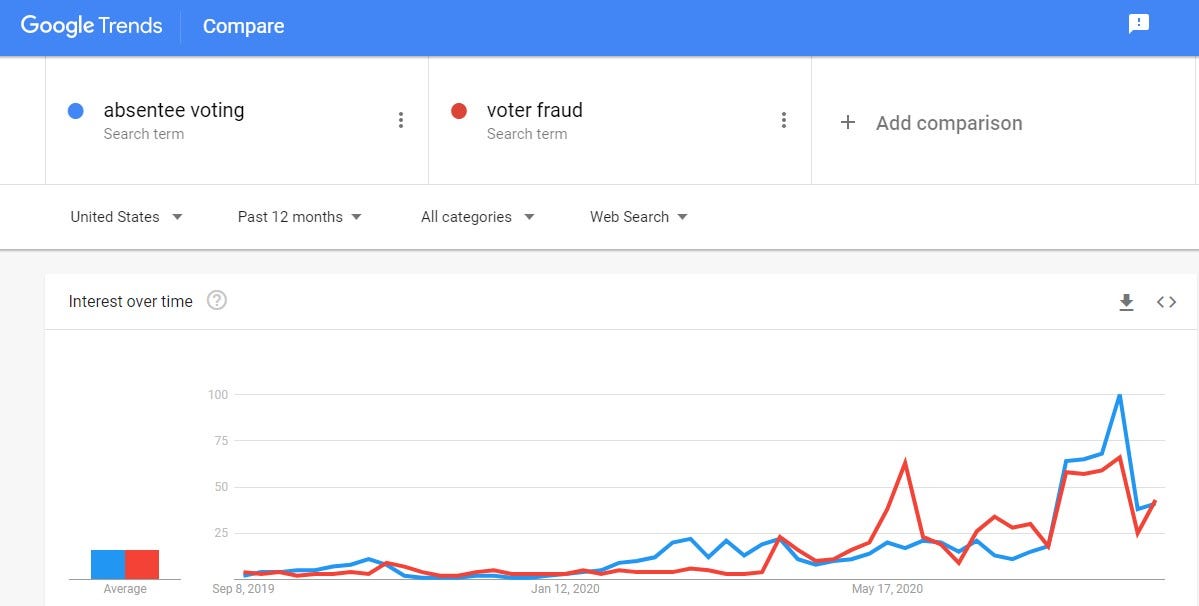Expand the All categories dropdown
Image resolution: width=1199 pixels, height=606 pixels.
(x=477, y=217)
